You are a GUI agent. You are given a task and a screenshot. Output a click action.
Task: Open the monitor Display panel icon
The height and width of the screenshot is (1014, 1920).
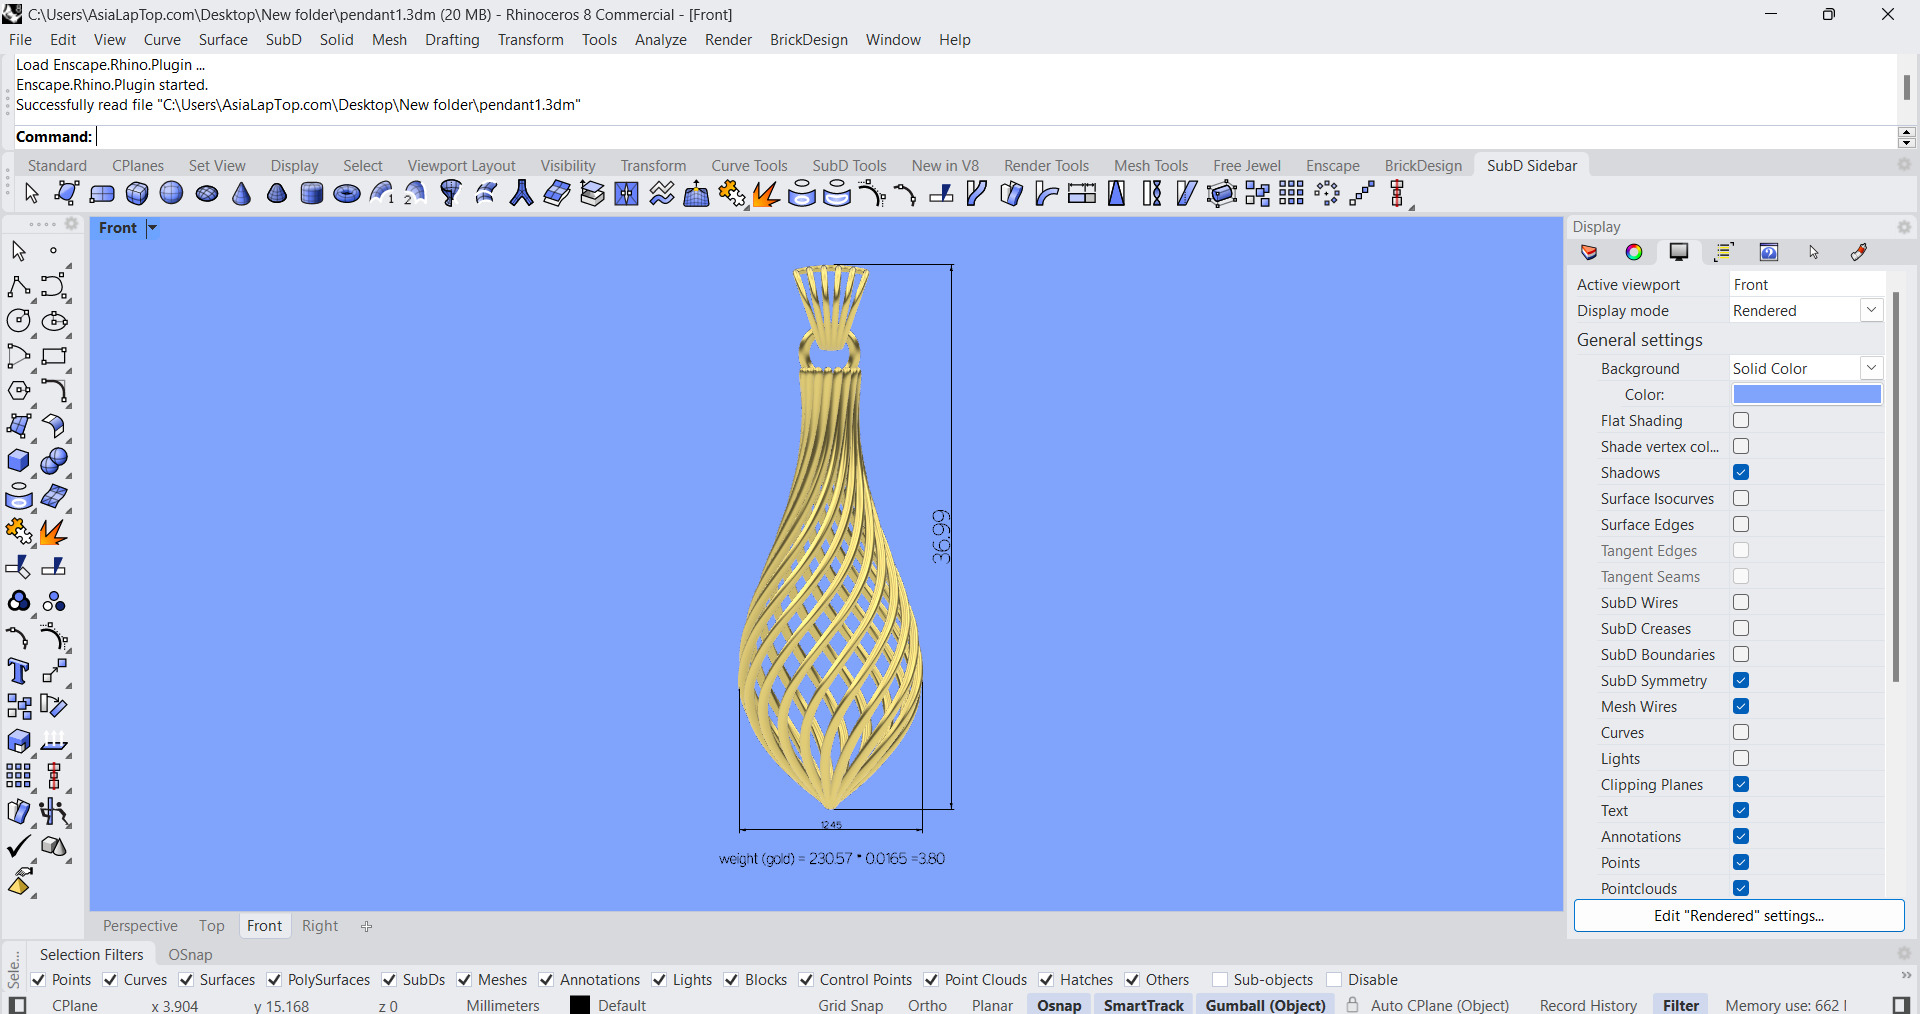[x=1679, y=252]
